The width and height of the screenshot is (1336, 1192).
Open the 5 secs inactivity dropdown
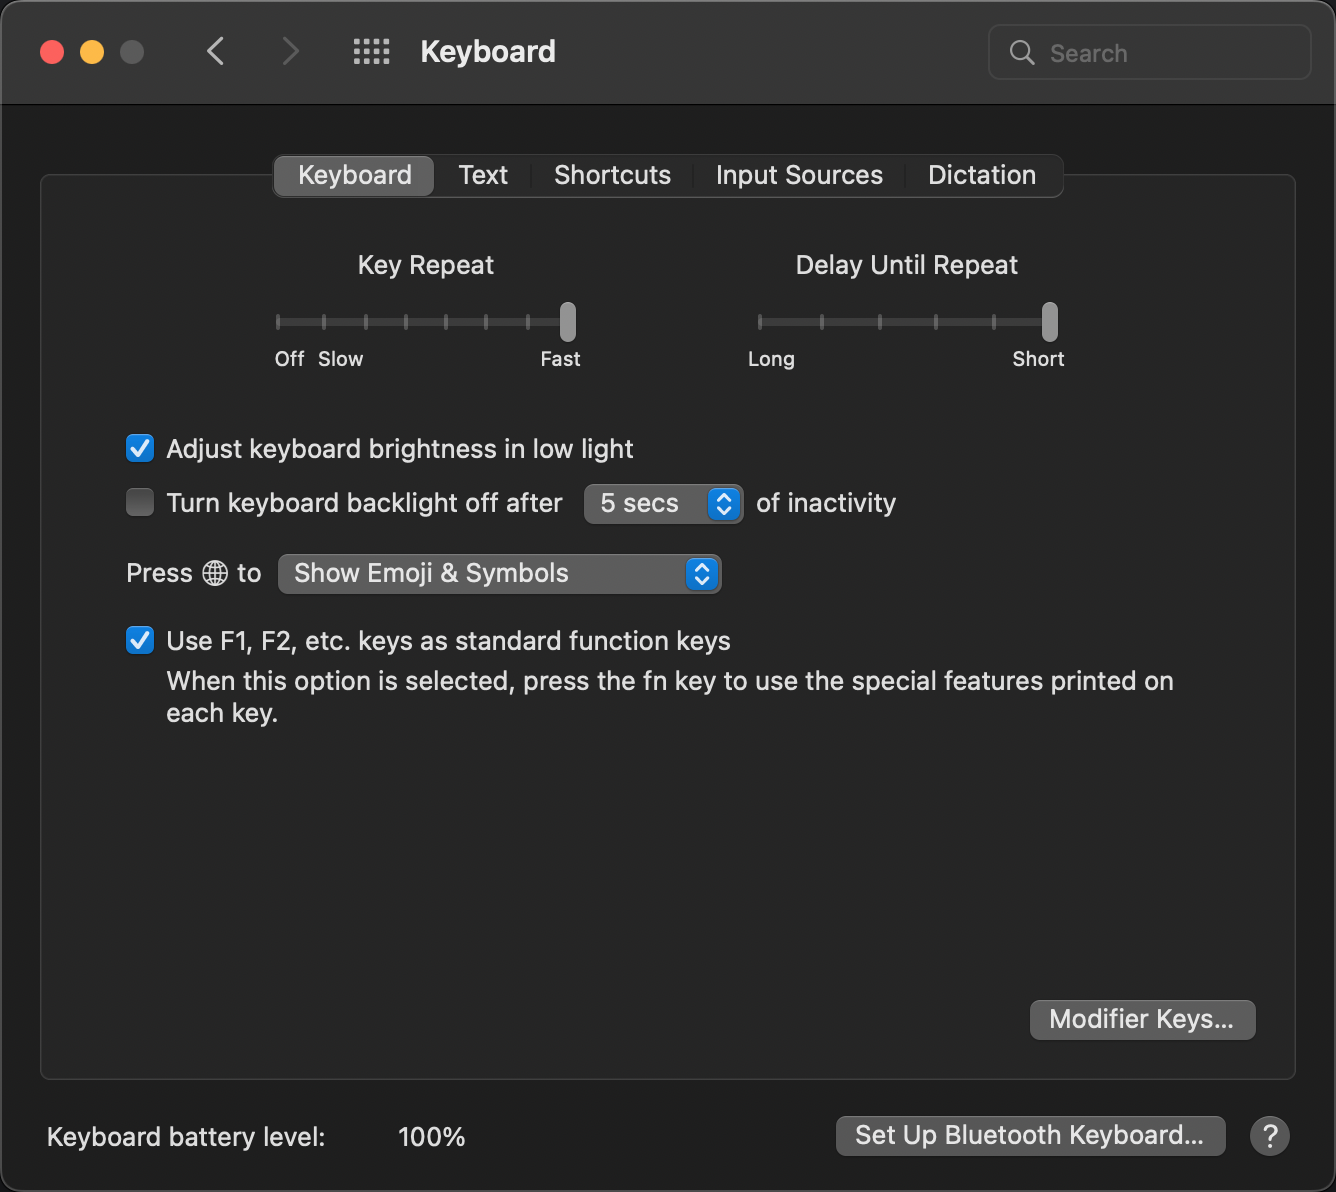[x=663, y=503]
